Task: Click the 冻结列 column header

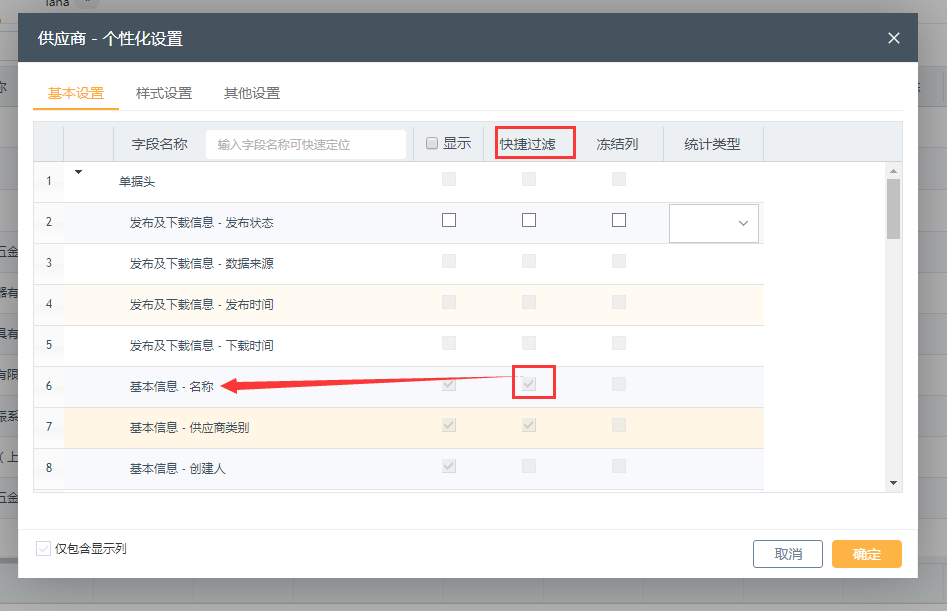Action: tap(617, 144)
